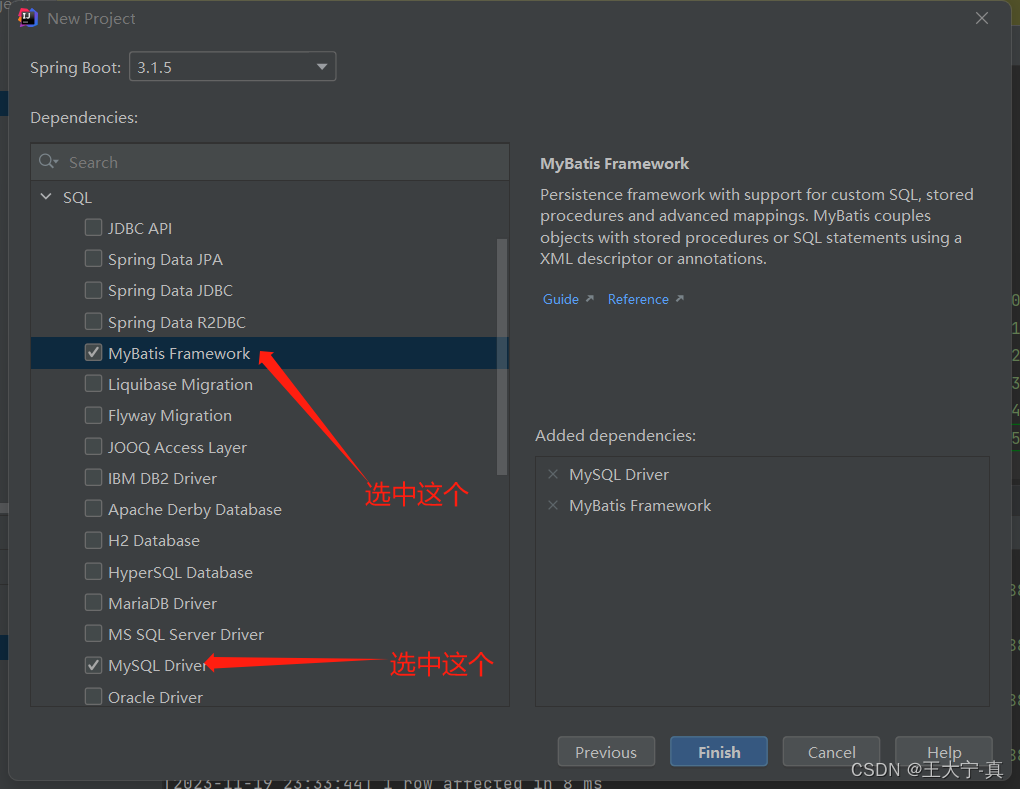Click the dependency list vertical scrollbar
Viewport: 1020px width, 789px height.
point(502,356)
